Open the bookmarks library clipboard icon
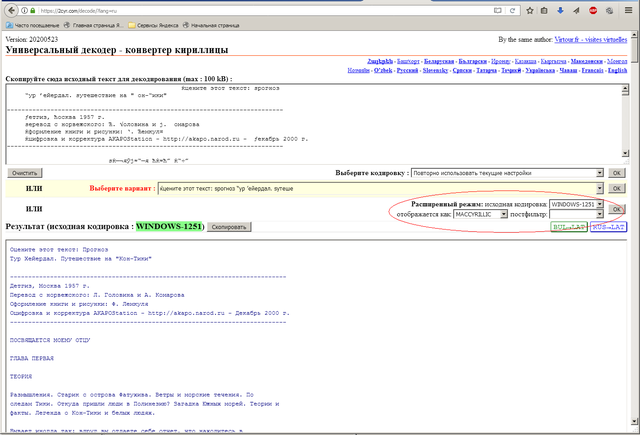Image resolution: width=640 pixels, height=435 pixels. coord(544,11)
